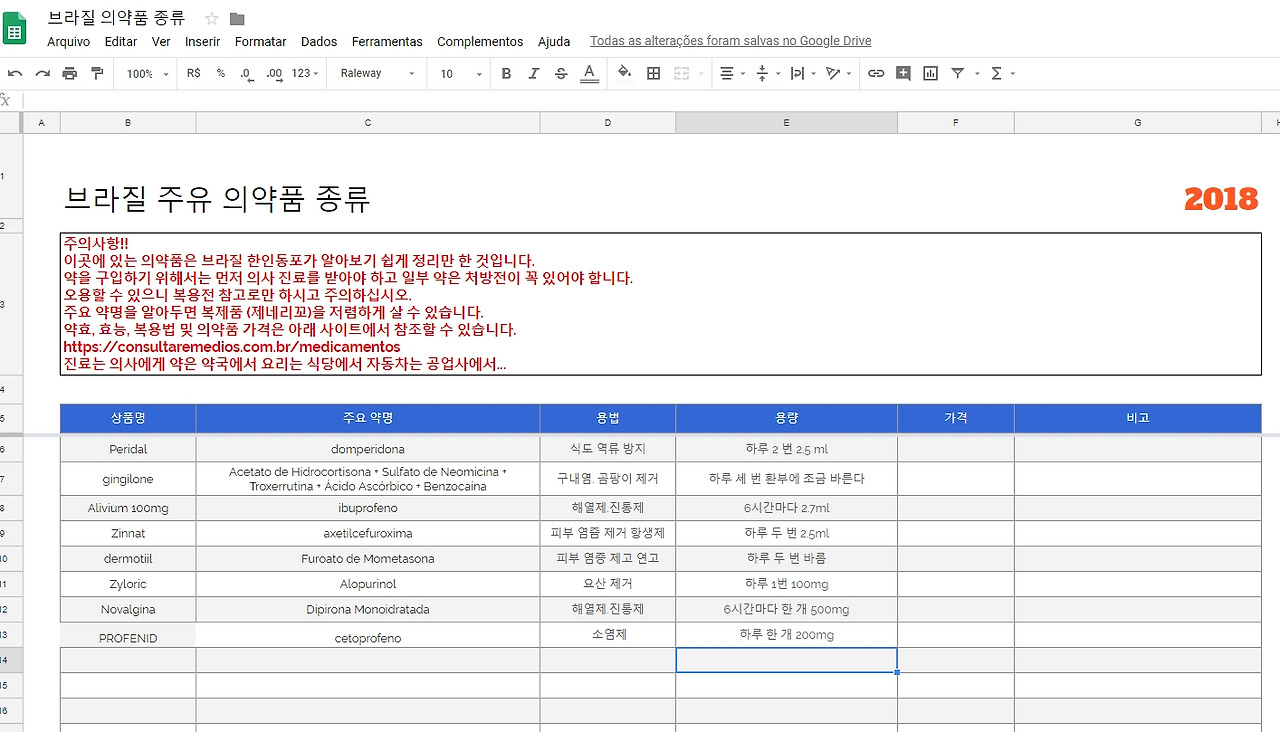This screenshot has height=732, width=1280.
Task: Increase decimal places
Action: (274, 73)
